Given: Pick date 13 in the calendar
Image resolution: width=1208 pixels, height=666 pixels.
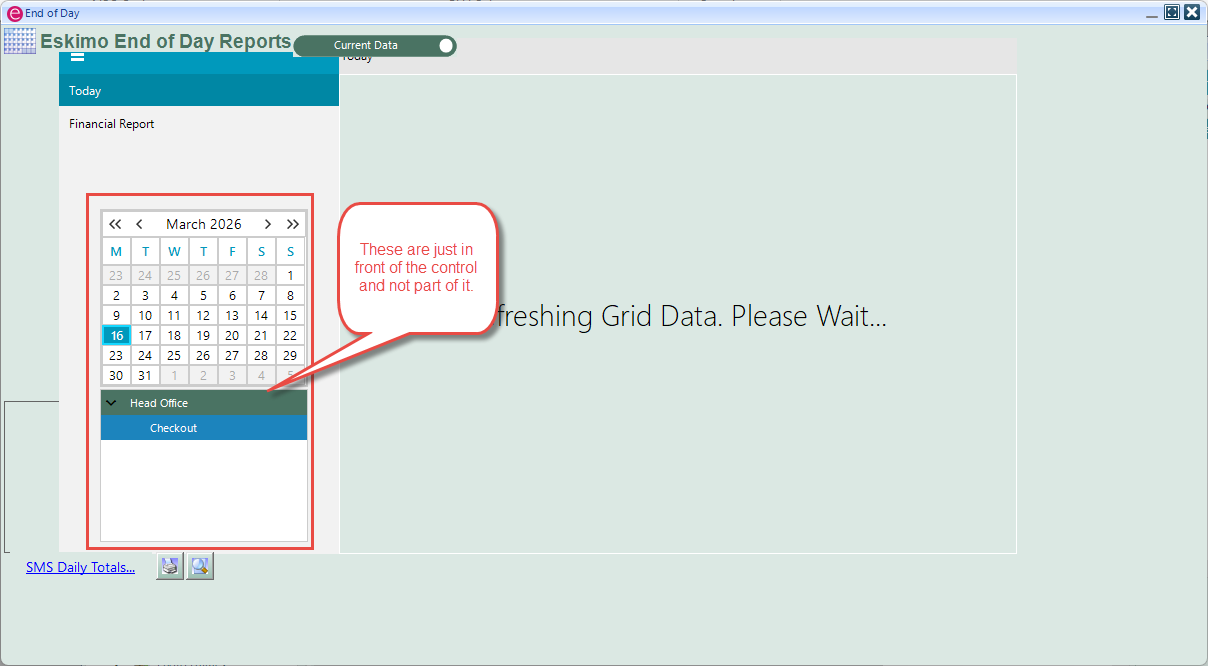Looking at the screenshot, I should [232, 315].
